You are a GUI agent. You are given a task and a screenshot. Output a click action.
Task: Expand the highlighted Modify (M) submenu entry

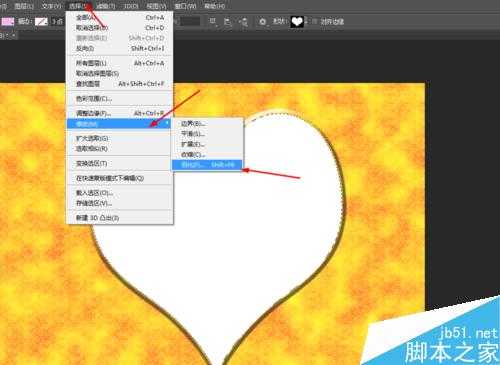(120, 124)
